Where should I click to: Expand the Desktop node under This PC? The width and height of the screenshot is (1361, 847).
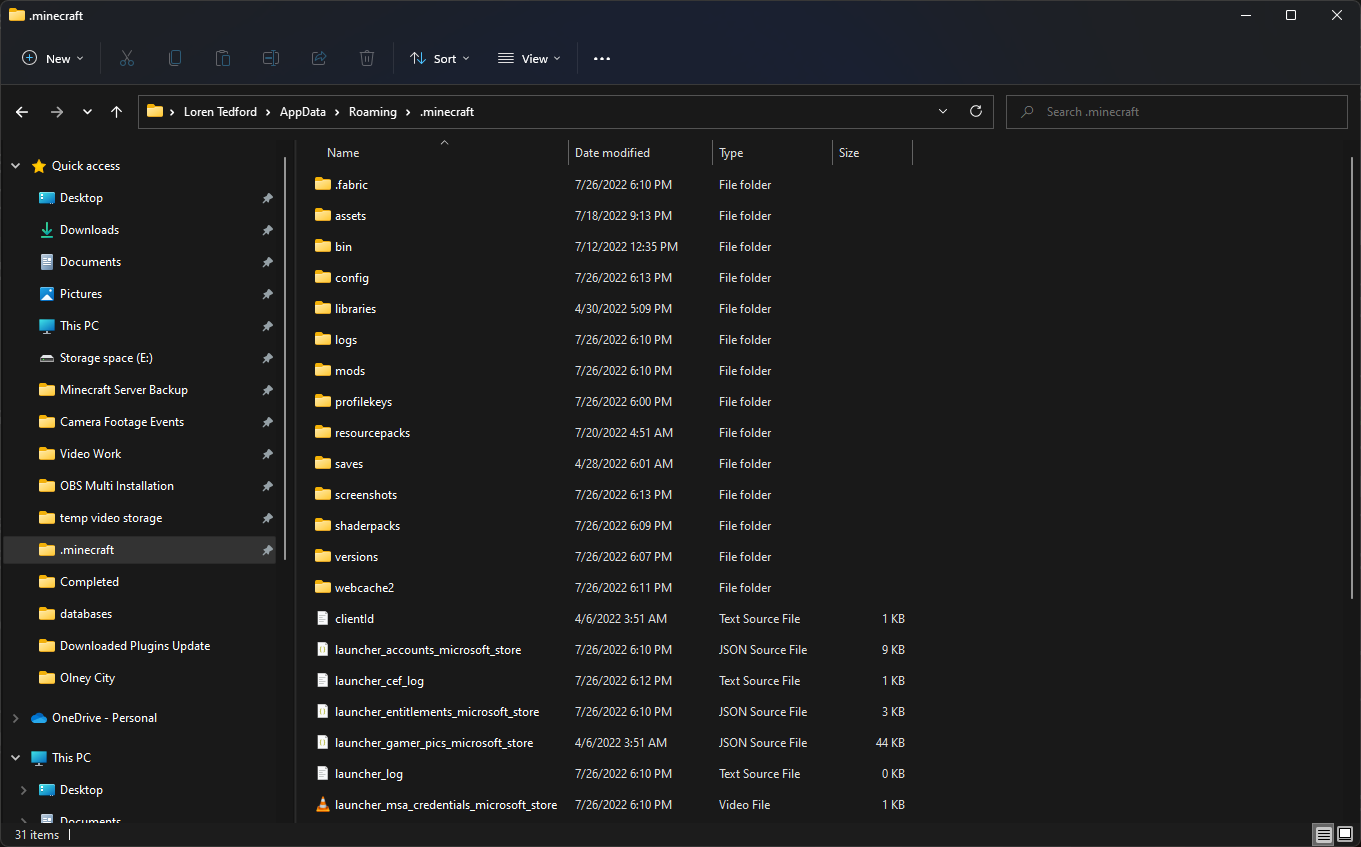23,790
